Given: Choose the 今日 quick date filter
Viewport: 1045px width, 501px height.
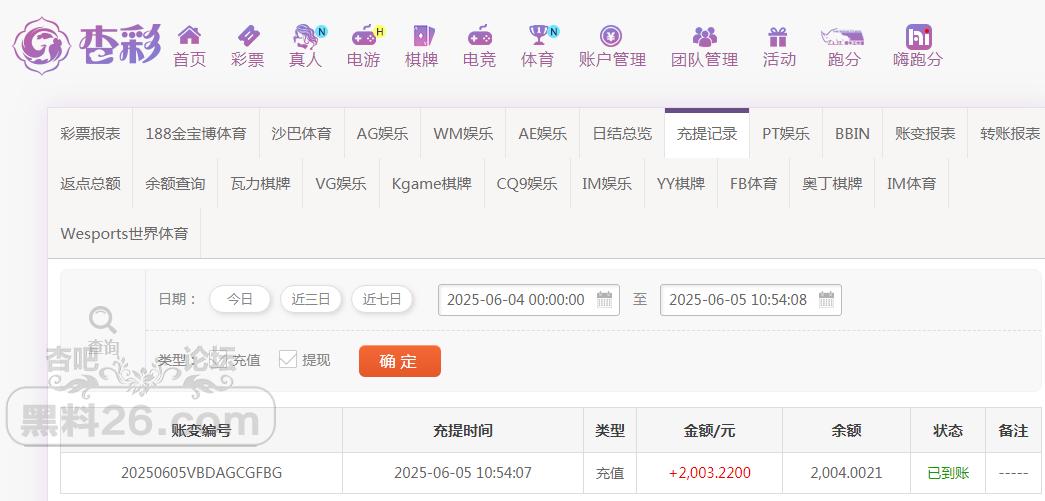Looking at the screenshot, I should [239, 299].
